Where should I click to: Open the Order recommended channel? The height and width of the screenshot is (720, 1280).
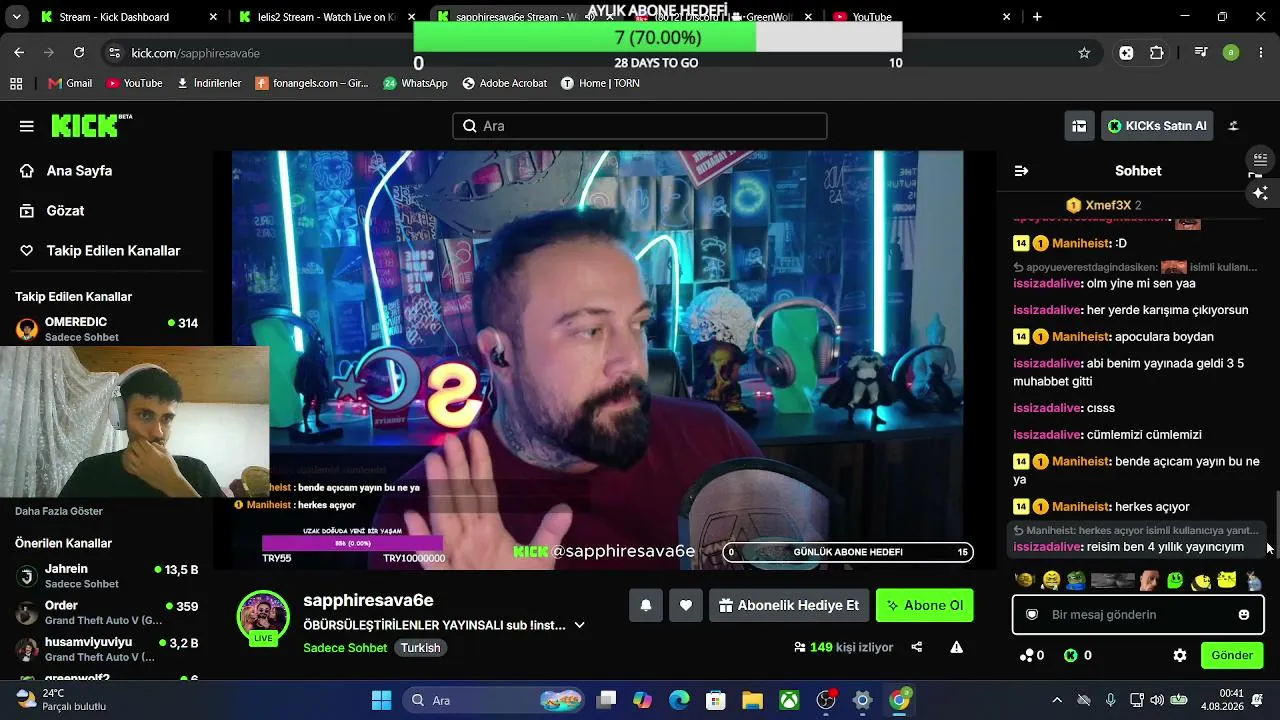(107, 613)
